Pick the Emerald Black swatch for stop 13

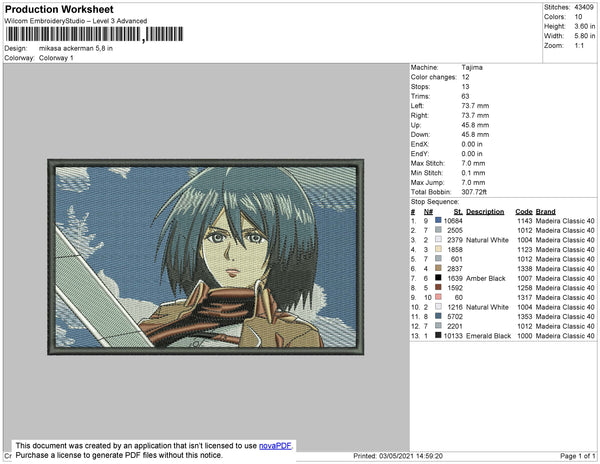click(438, 335)
